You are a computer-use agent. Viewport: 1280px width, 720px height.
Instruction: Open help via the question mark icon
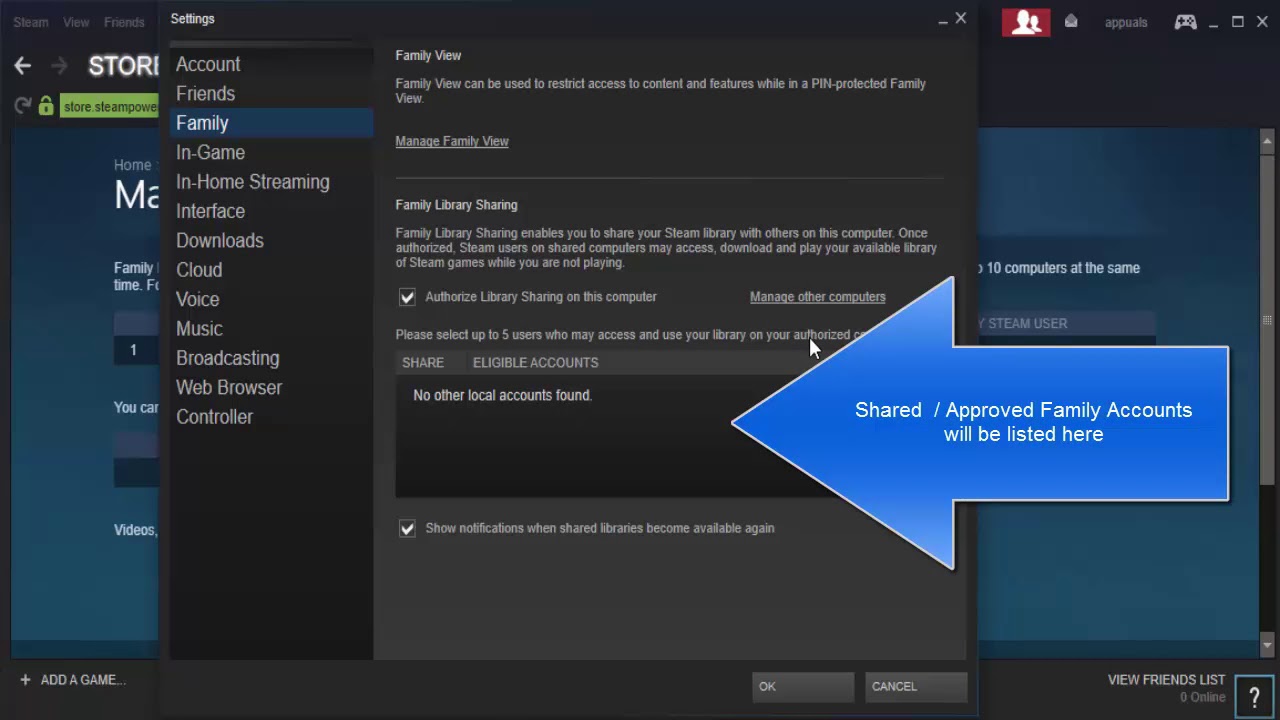[x=1254, y=698]
